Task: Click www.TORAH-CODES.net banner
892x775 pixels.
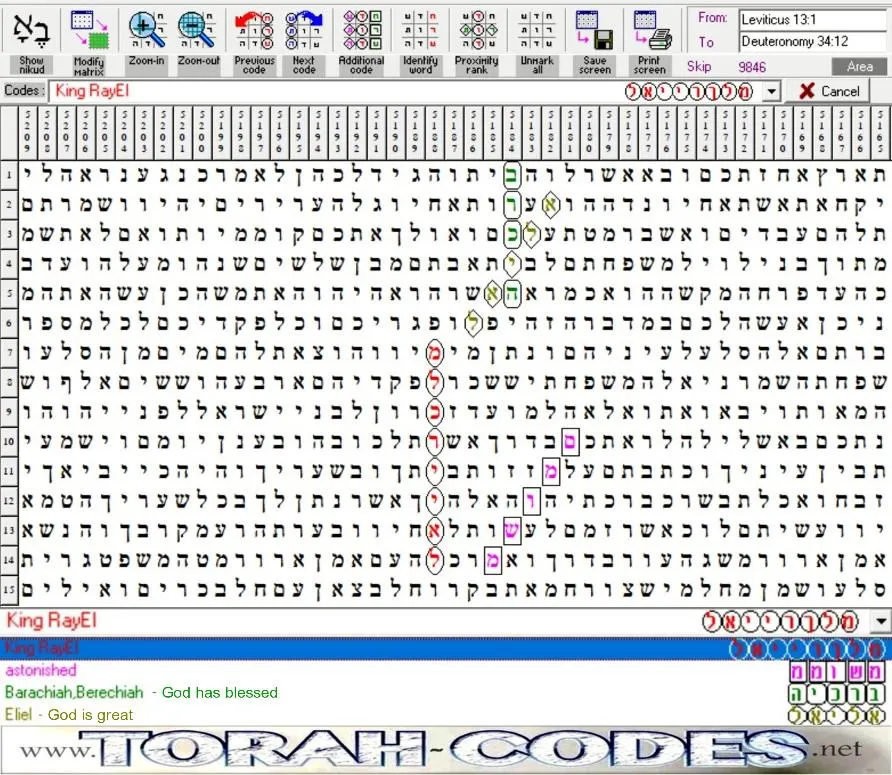Action: (x=444, y=750)
